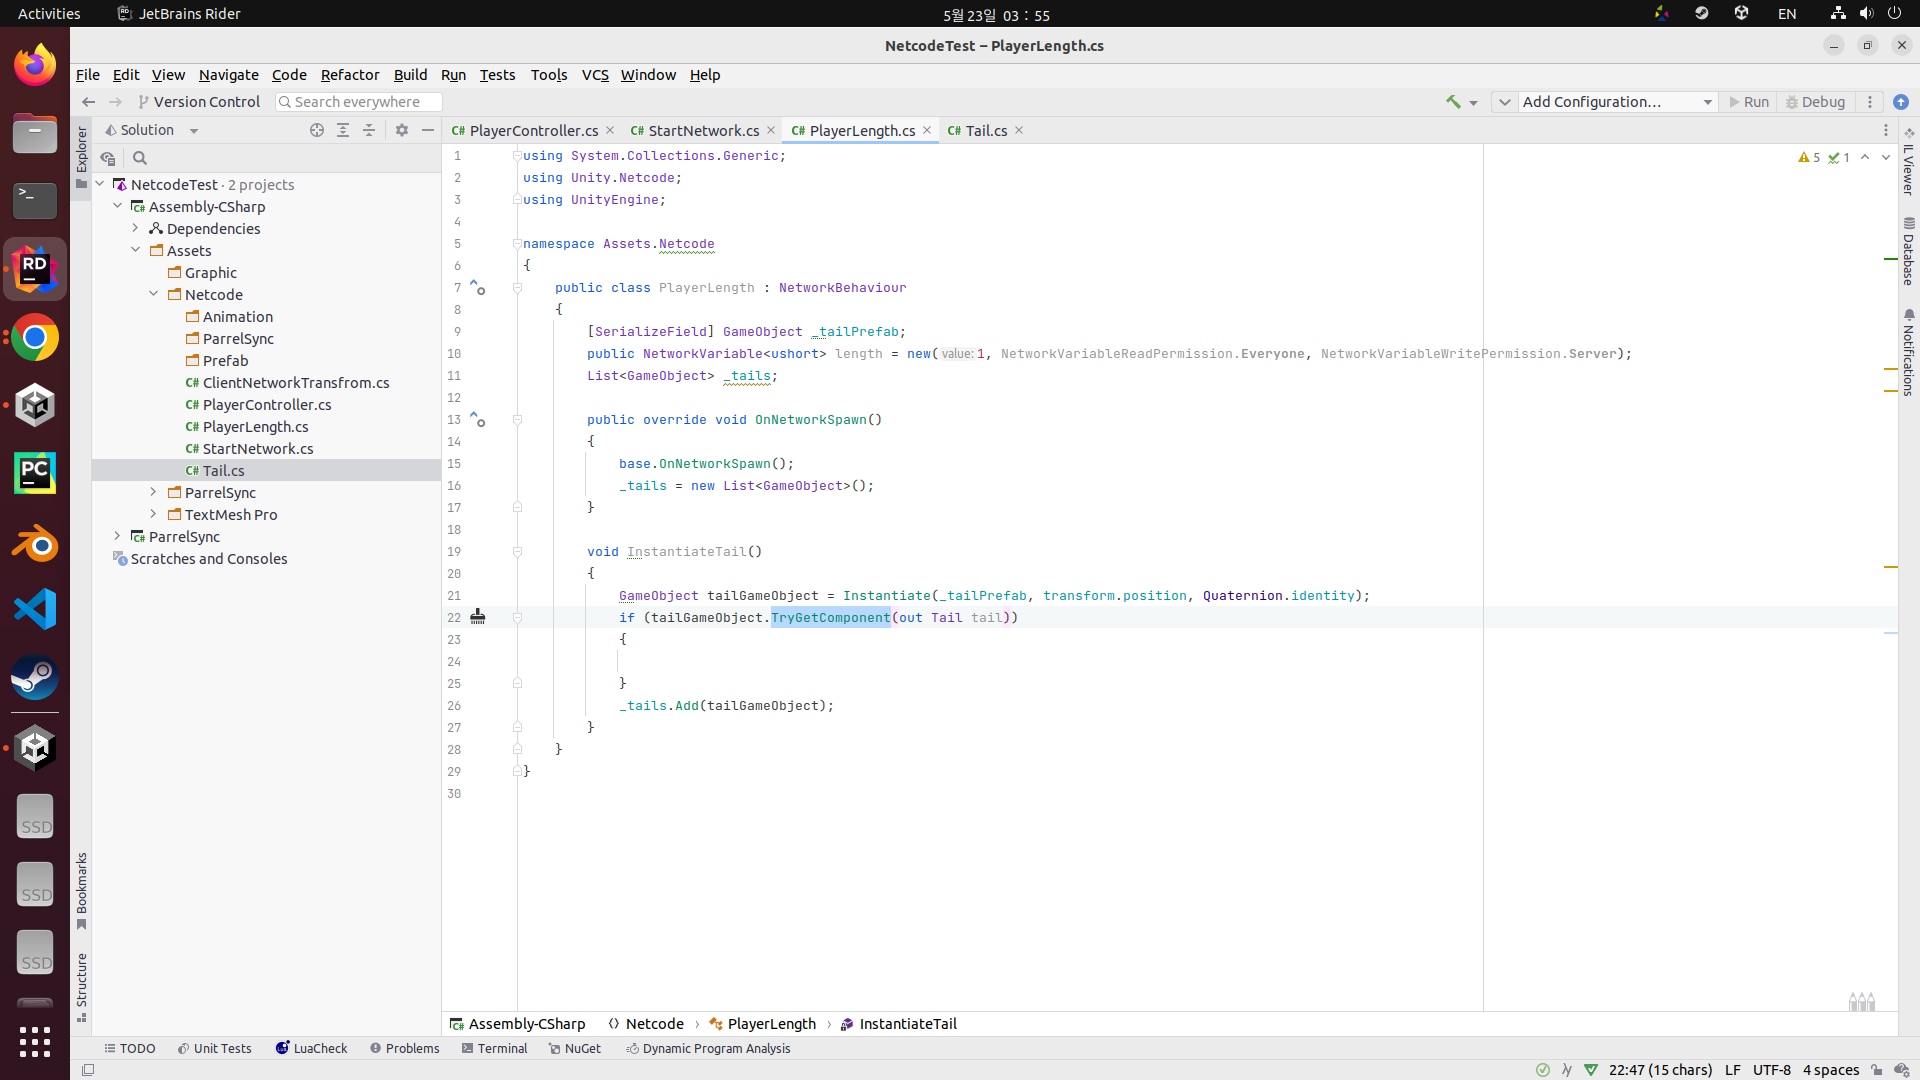Fold the InstantiateTail method on line 19
The height and width of the screenshot is (1080, 1920).
517,551
